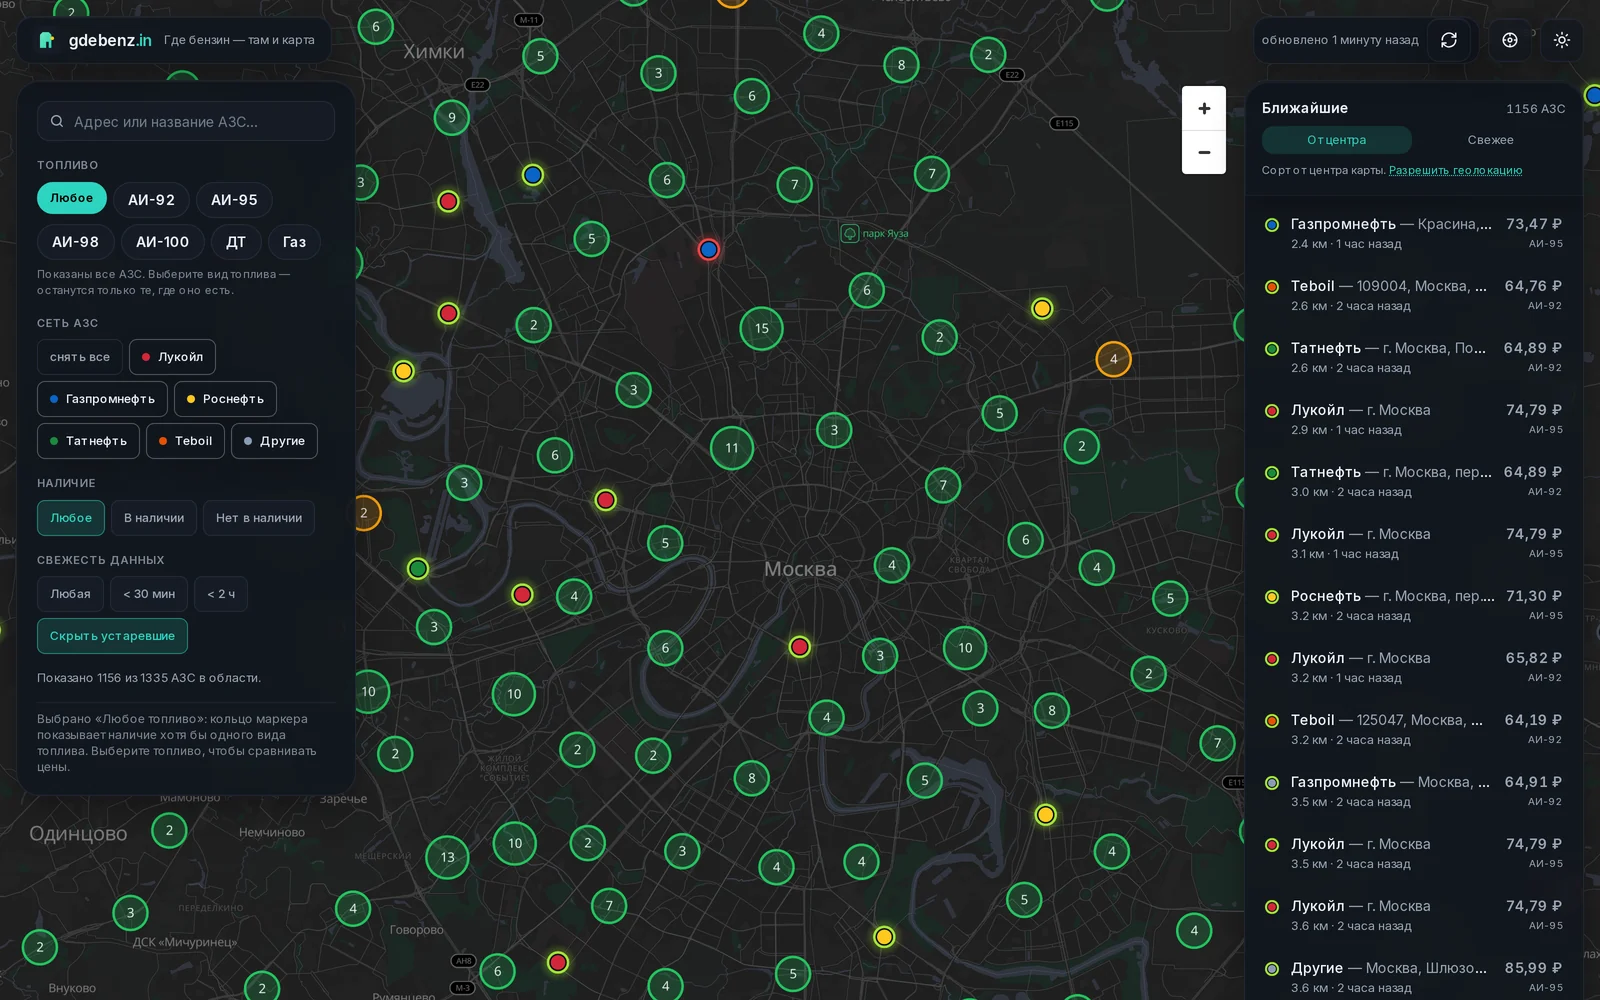Choose В наличии availability option
1600x1000 pixels.
point(154,518)
